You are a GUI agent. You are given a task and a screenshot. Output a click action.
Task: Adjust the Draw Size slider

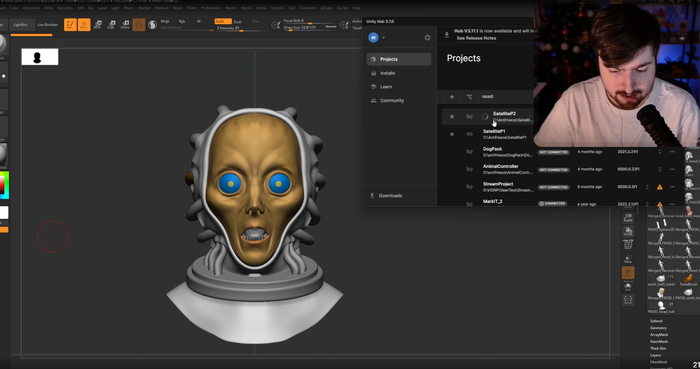[311, 28]
